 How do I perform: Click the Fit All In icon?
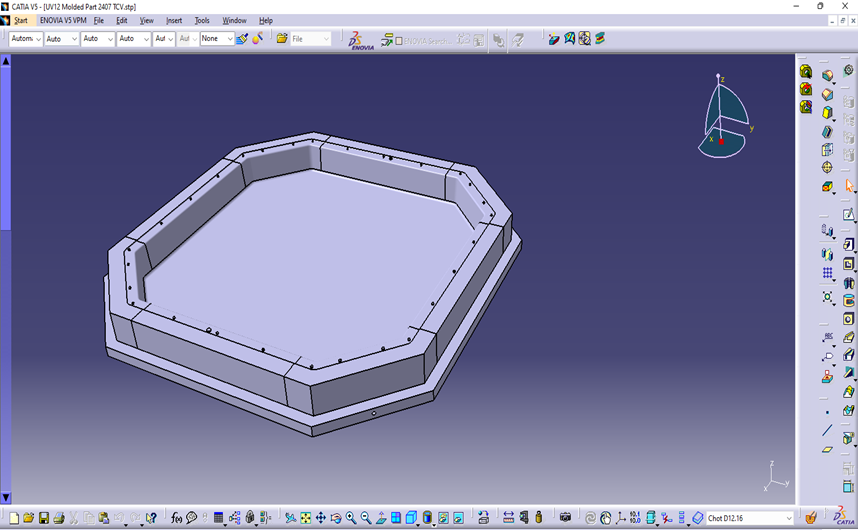pyautogui.click(x=305, y=518)
